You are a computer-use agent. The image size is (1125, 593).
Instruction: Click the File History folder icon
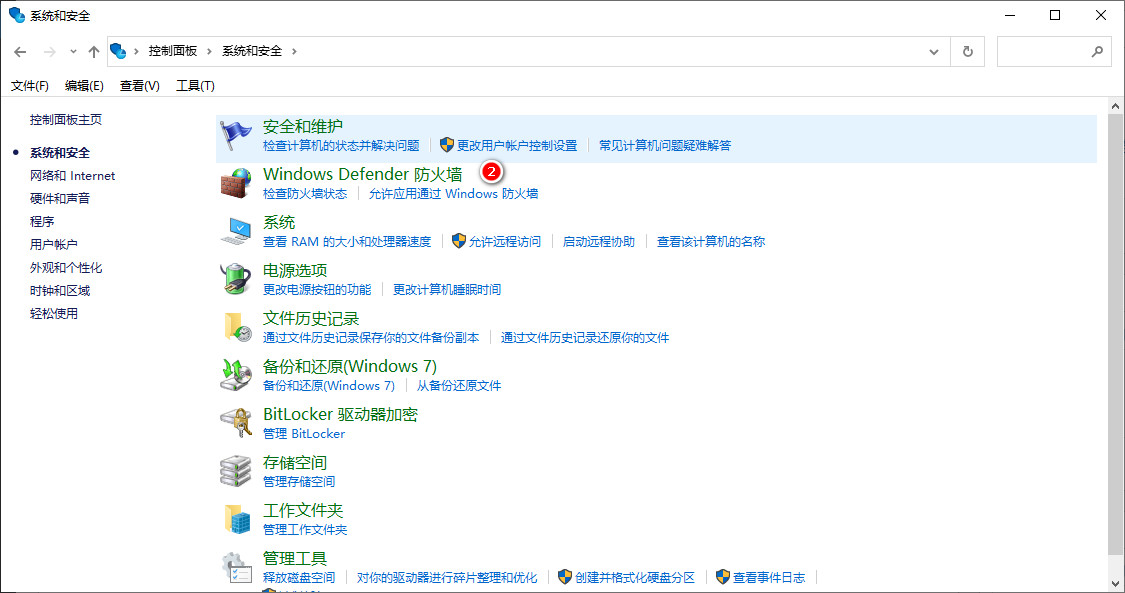tap(236, 326)
